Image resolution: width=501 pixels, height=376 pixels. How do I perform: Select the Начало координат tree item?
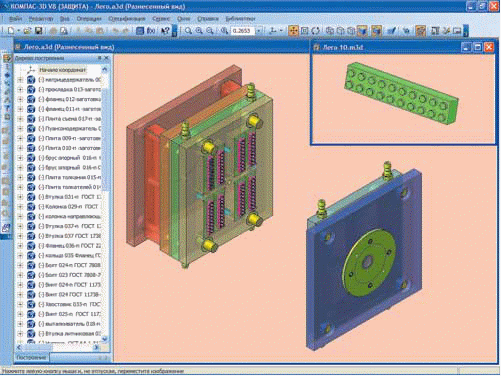(x=63, y=70)
